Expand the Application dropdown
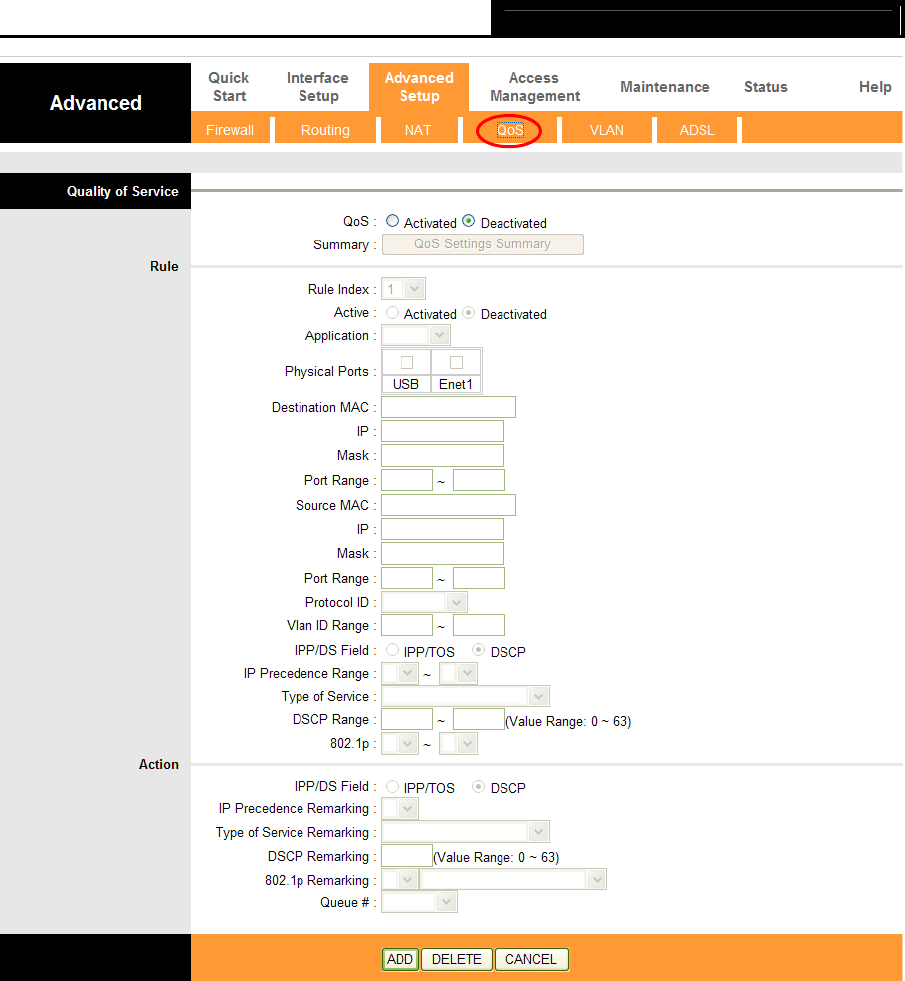905x981 pixels. [416, 336]
